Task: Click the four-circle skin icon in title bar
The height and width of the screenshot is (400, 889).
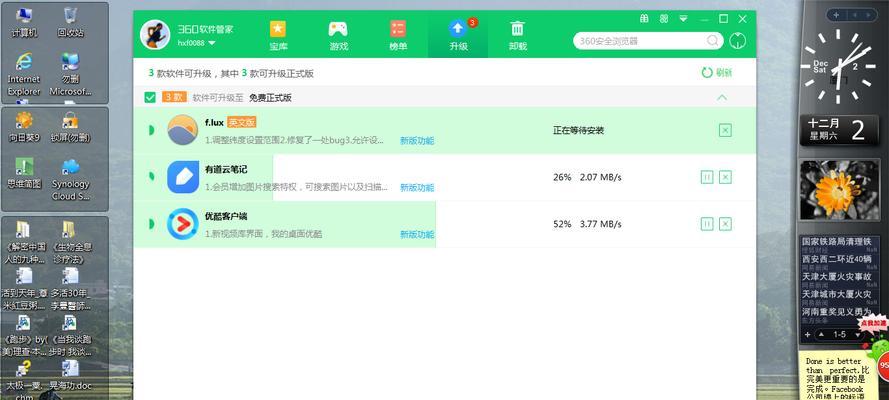Action: tap(663, 18)
